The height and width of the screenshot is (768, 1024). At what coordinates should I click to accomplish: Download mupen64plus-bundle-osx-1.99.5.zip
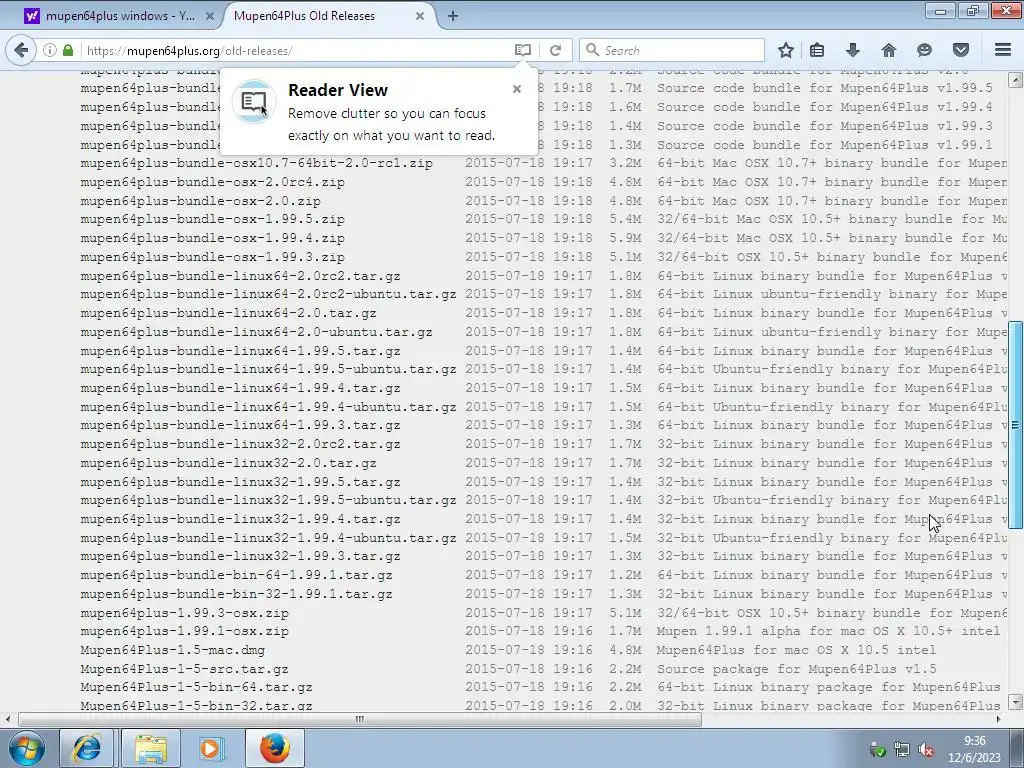coord(212,219)
